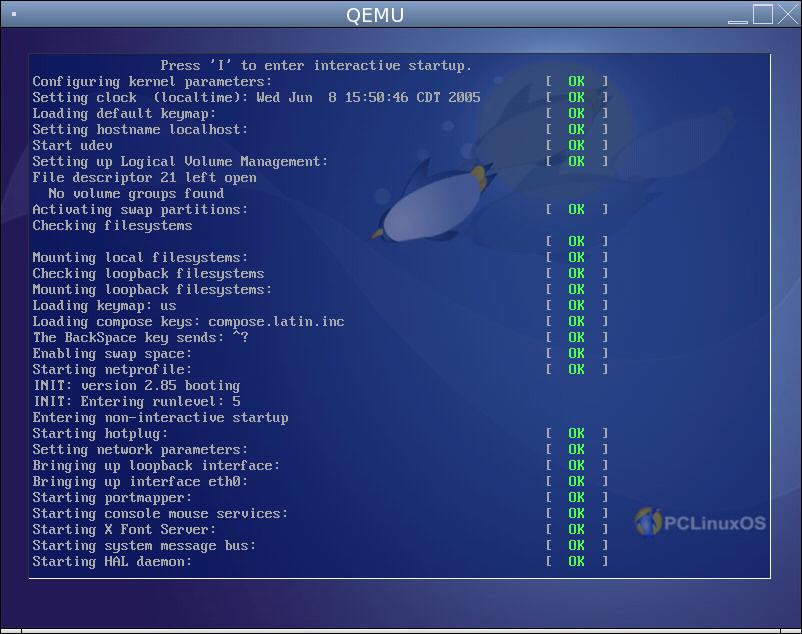Viewport: 802px width, 634px height.
Task: Maximize the QEMU window
Action: 763,14
